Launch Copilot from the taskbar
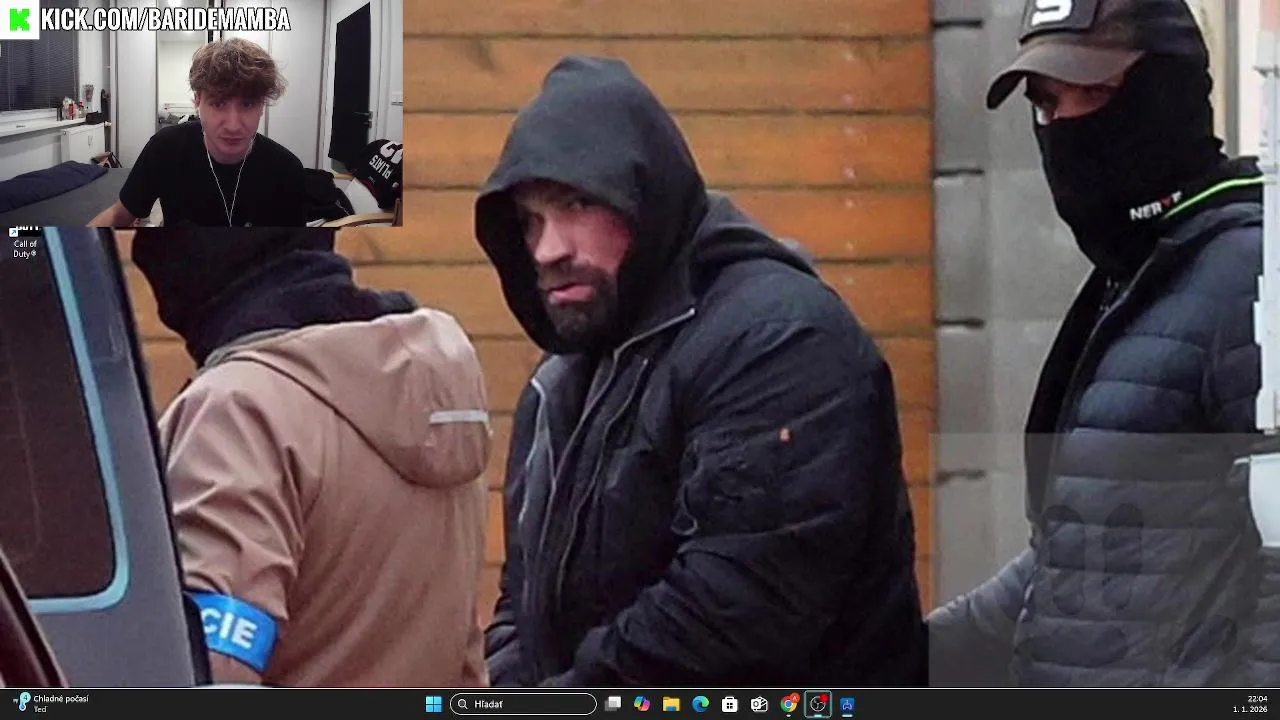 (642, 704)
